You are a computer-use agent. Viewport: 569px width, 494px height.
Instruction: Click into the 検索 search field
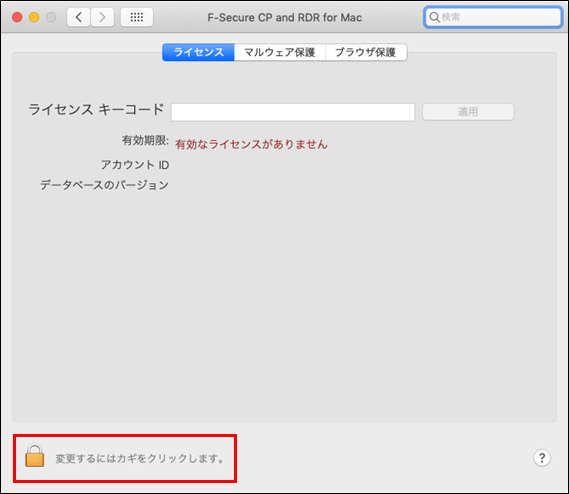[493, 17]
